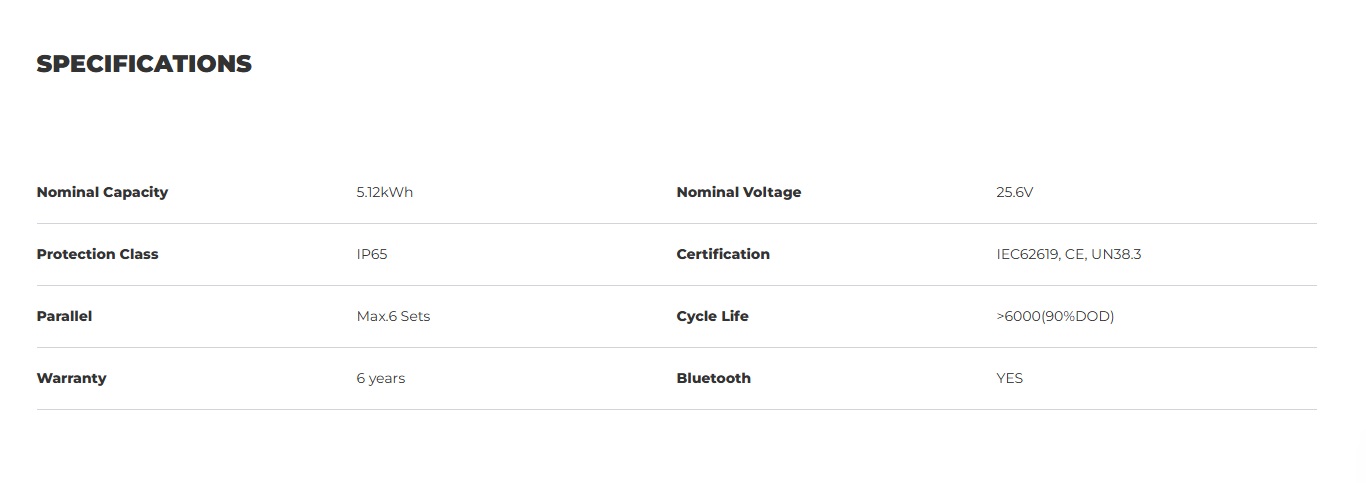This screenshot has width=1366, height=483.
Task: Click the IEC62619, CE, UN38.3 text
Action: click(1069, 254)
